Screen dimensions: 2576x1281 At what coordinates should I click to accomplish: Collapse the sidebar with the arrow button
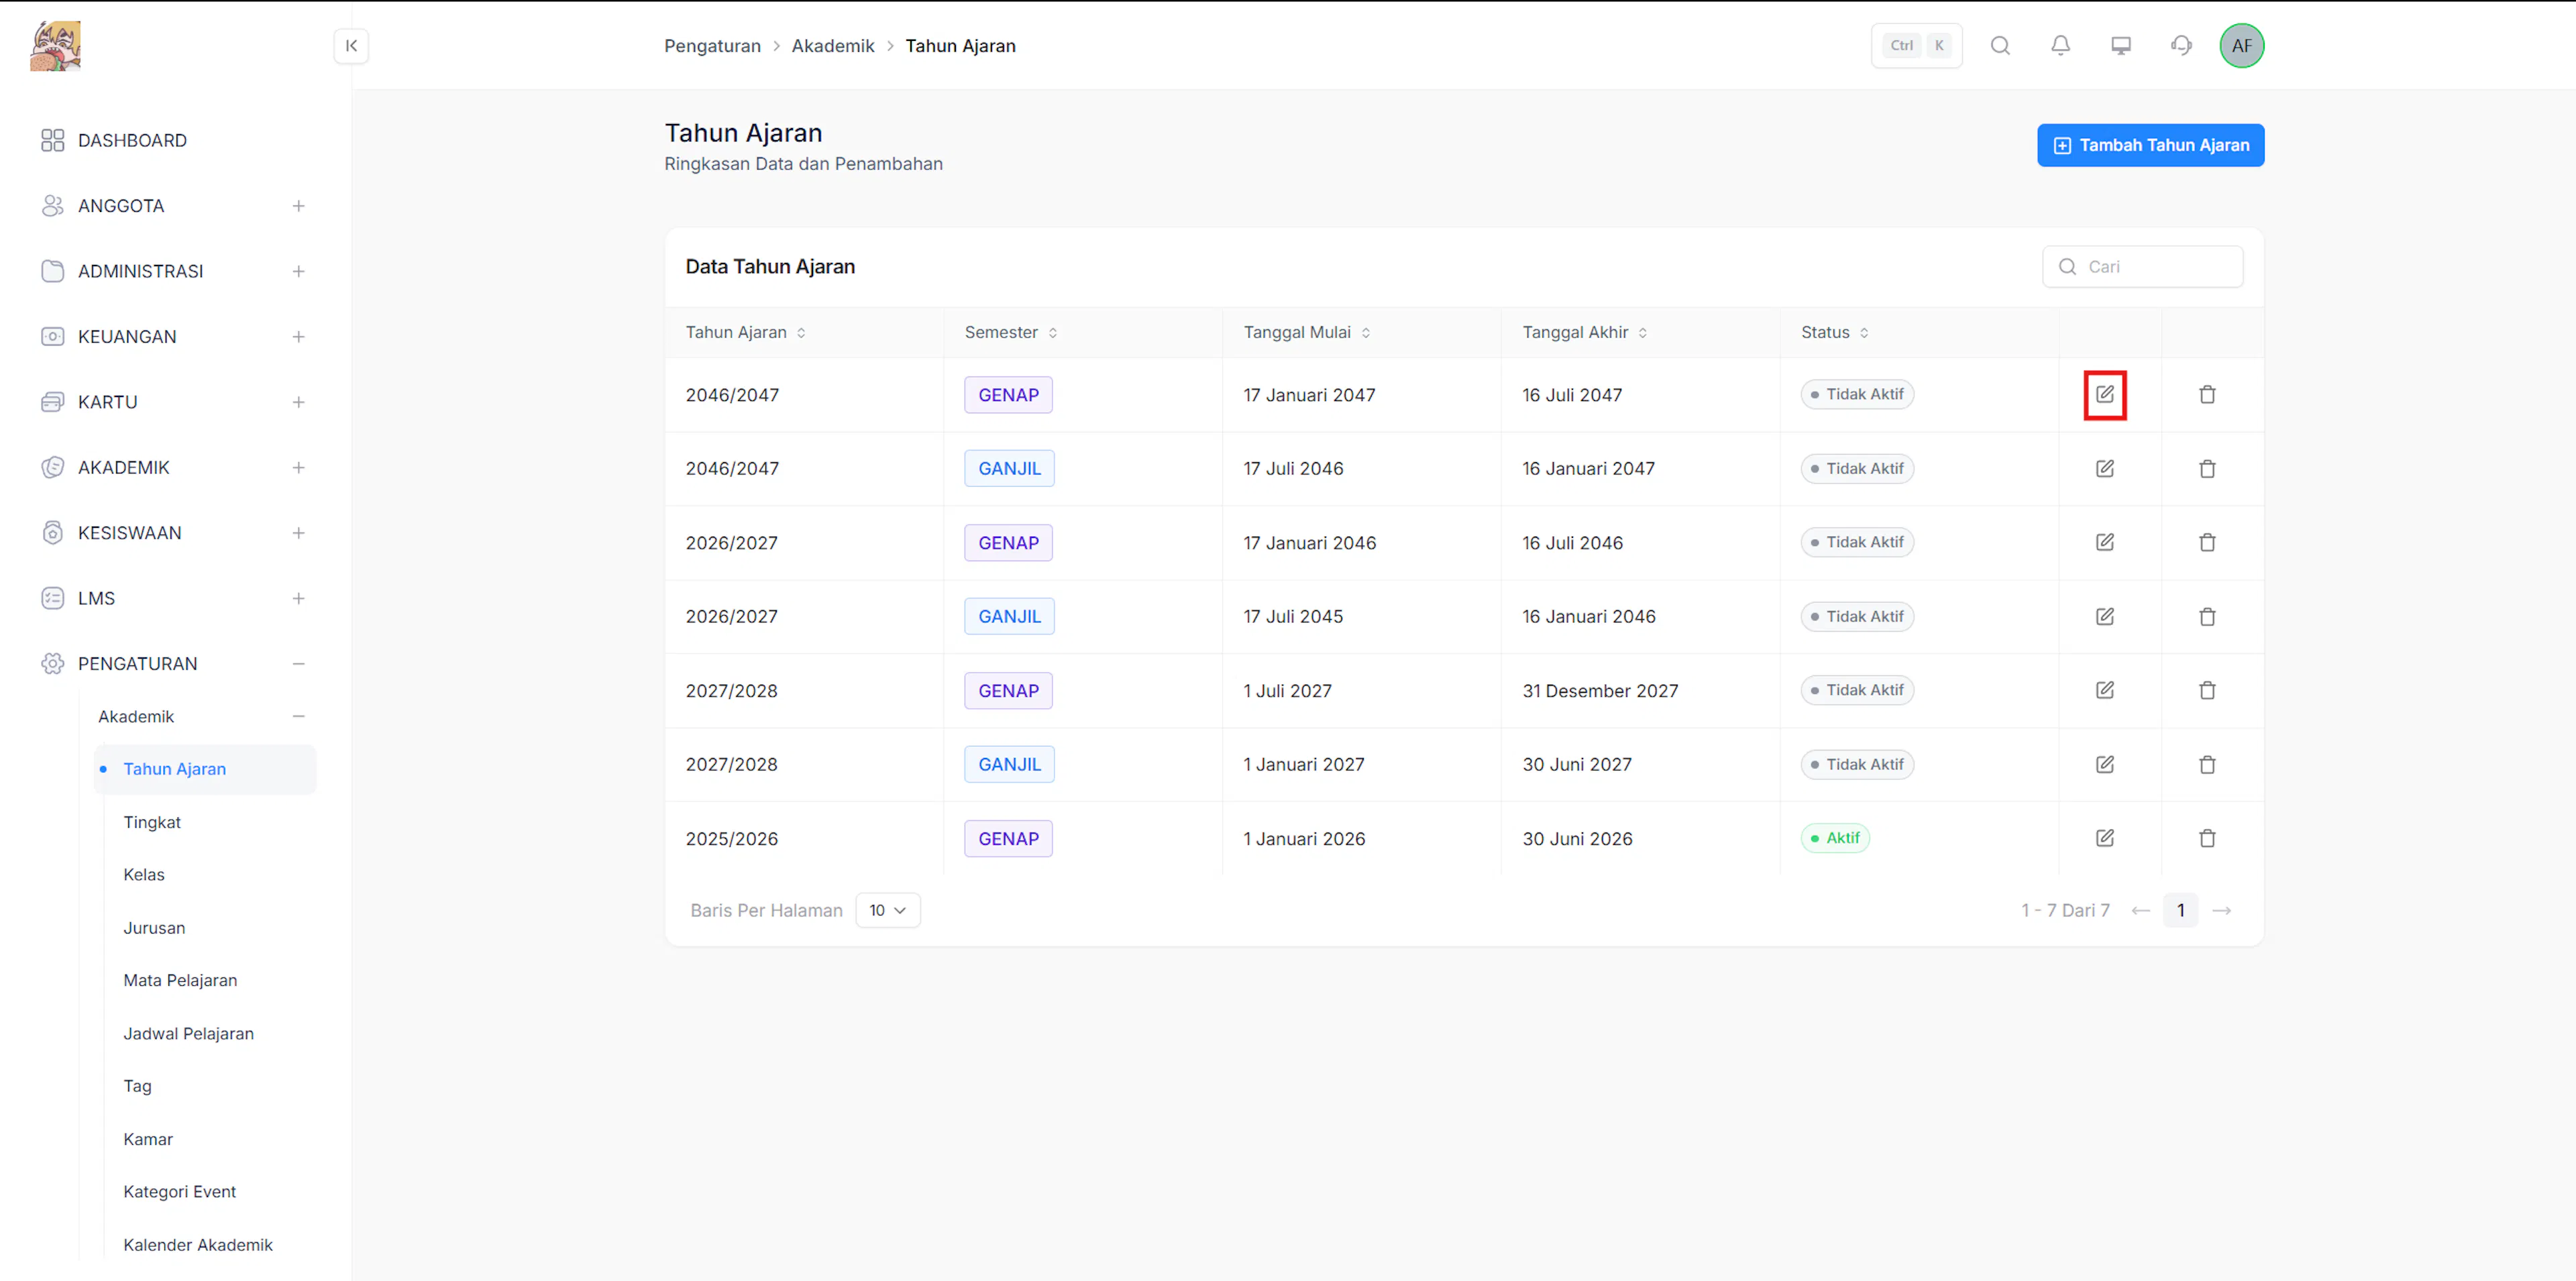[351, 46]
